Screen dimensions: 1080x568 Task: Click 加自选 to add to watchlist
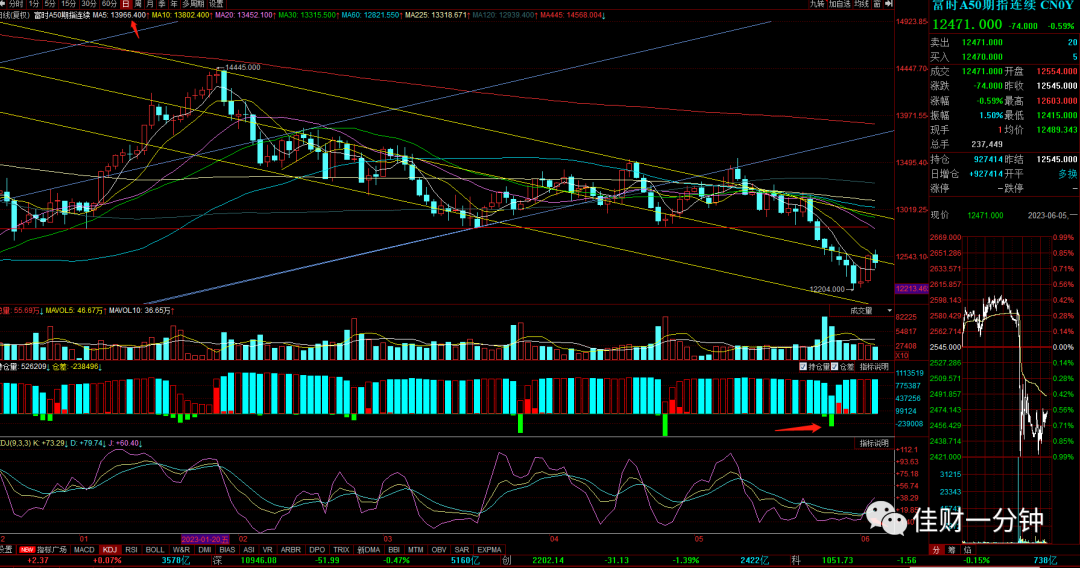839,4
